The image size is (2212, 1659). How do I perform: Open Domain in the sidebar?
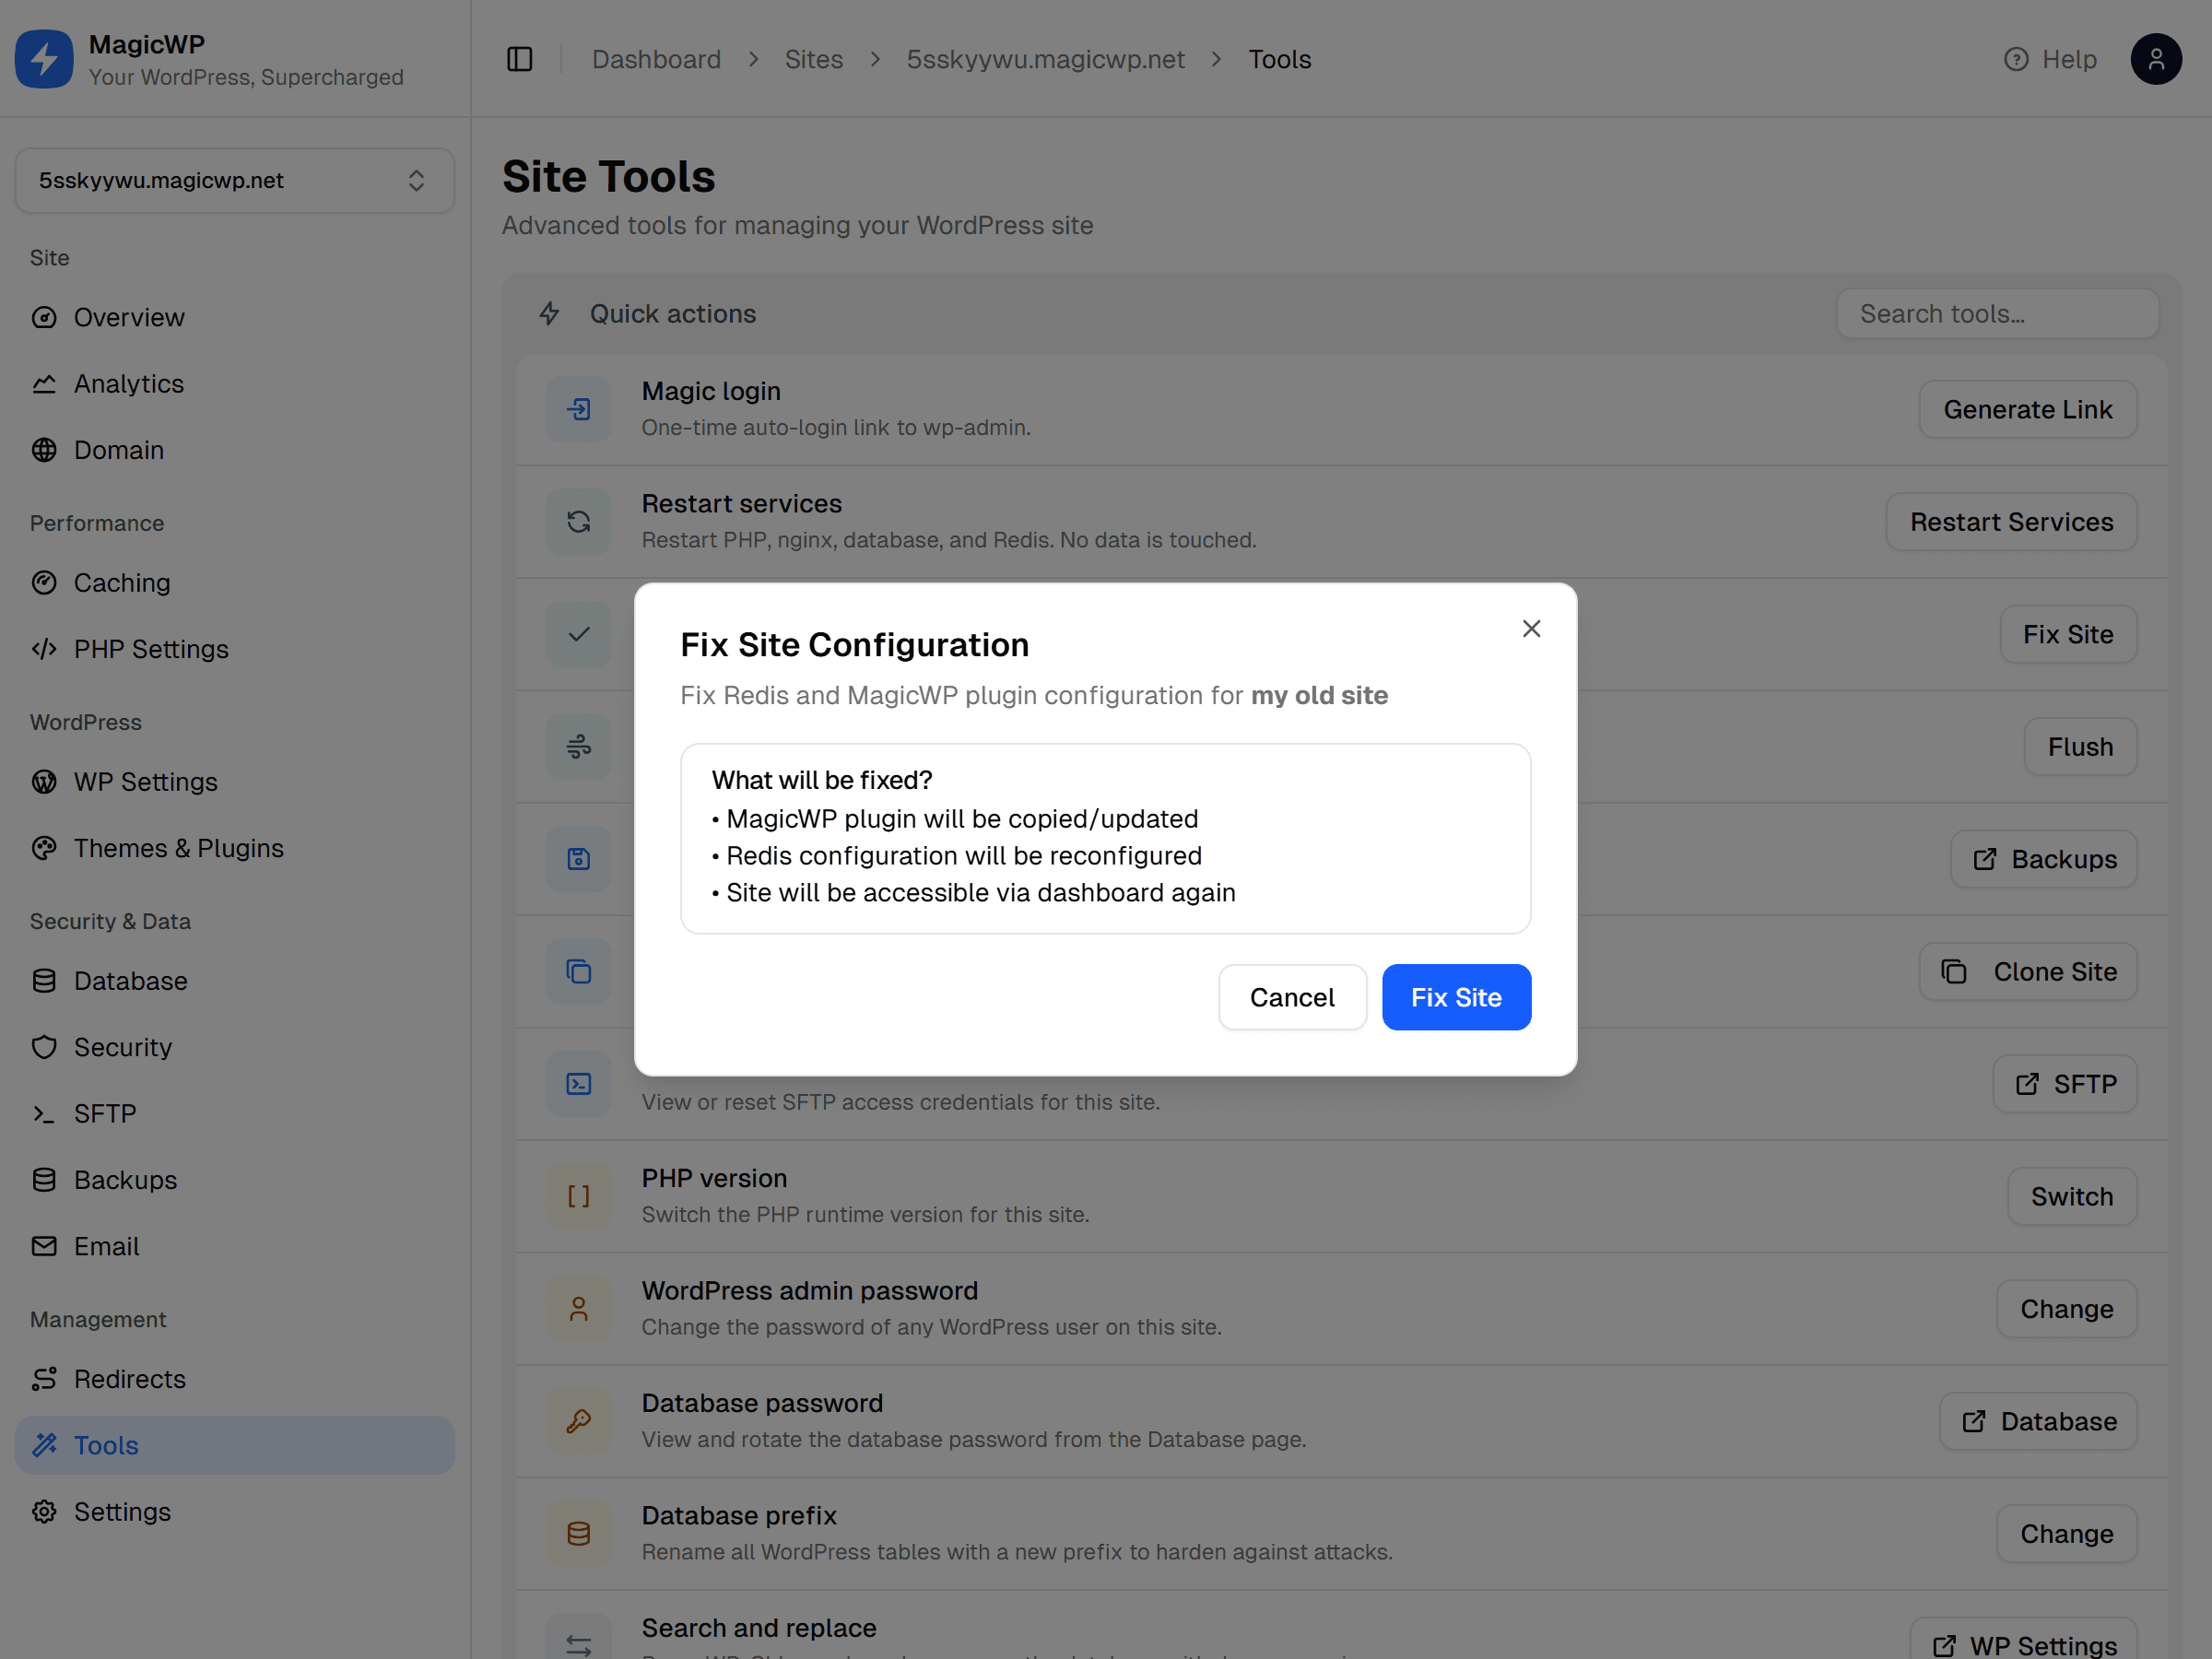[235, 450]
